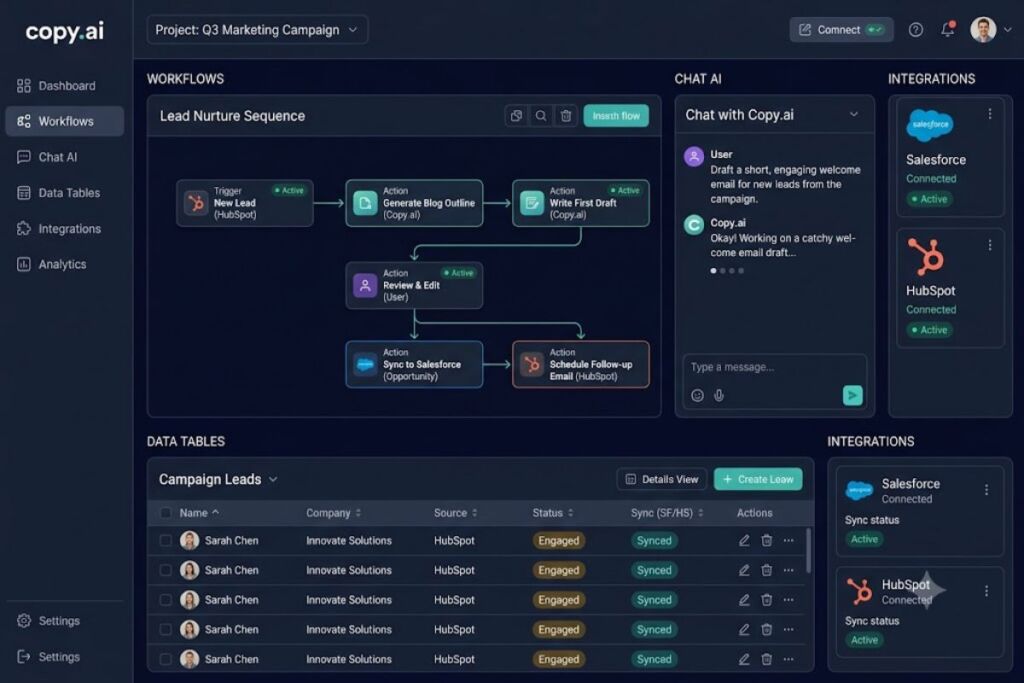Click the large Salesforce cloud logo
The width and height of the screenshot is (1024, 683).
point(930,125)
